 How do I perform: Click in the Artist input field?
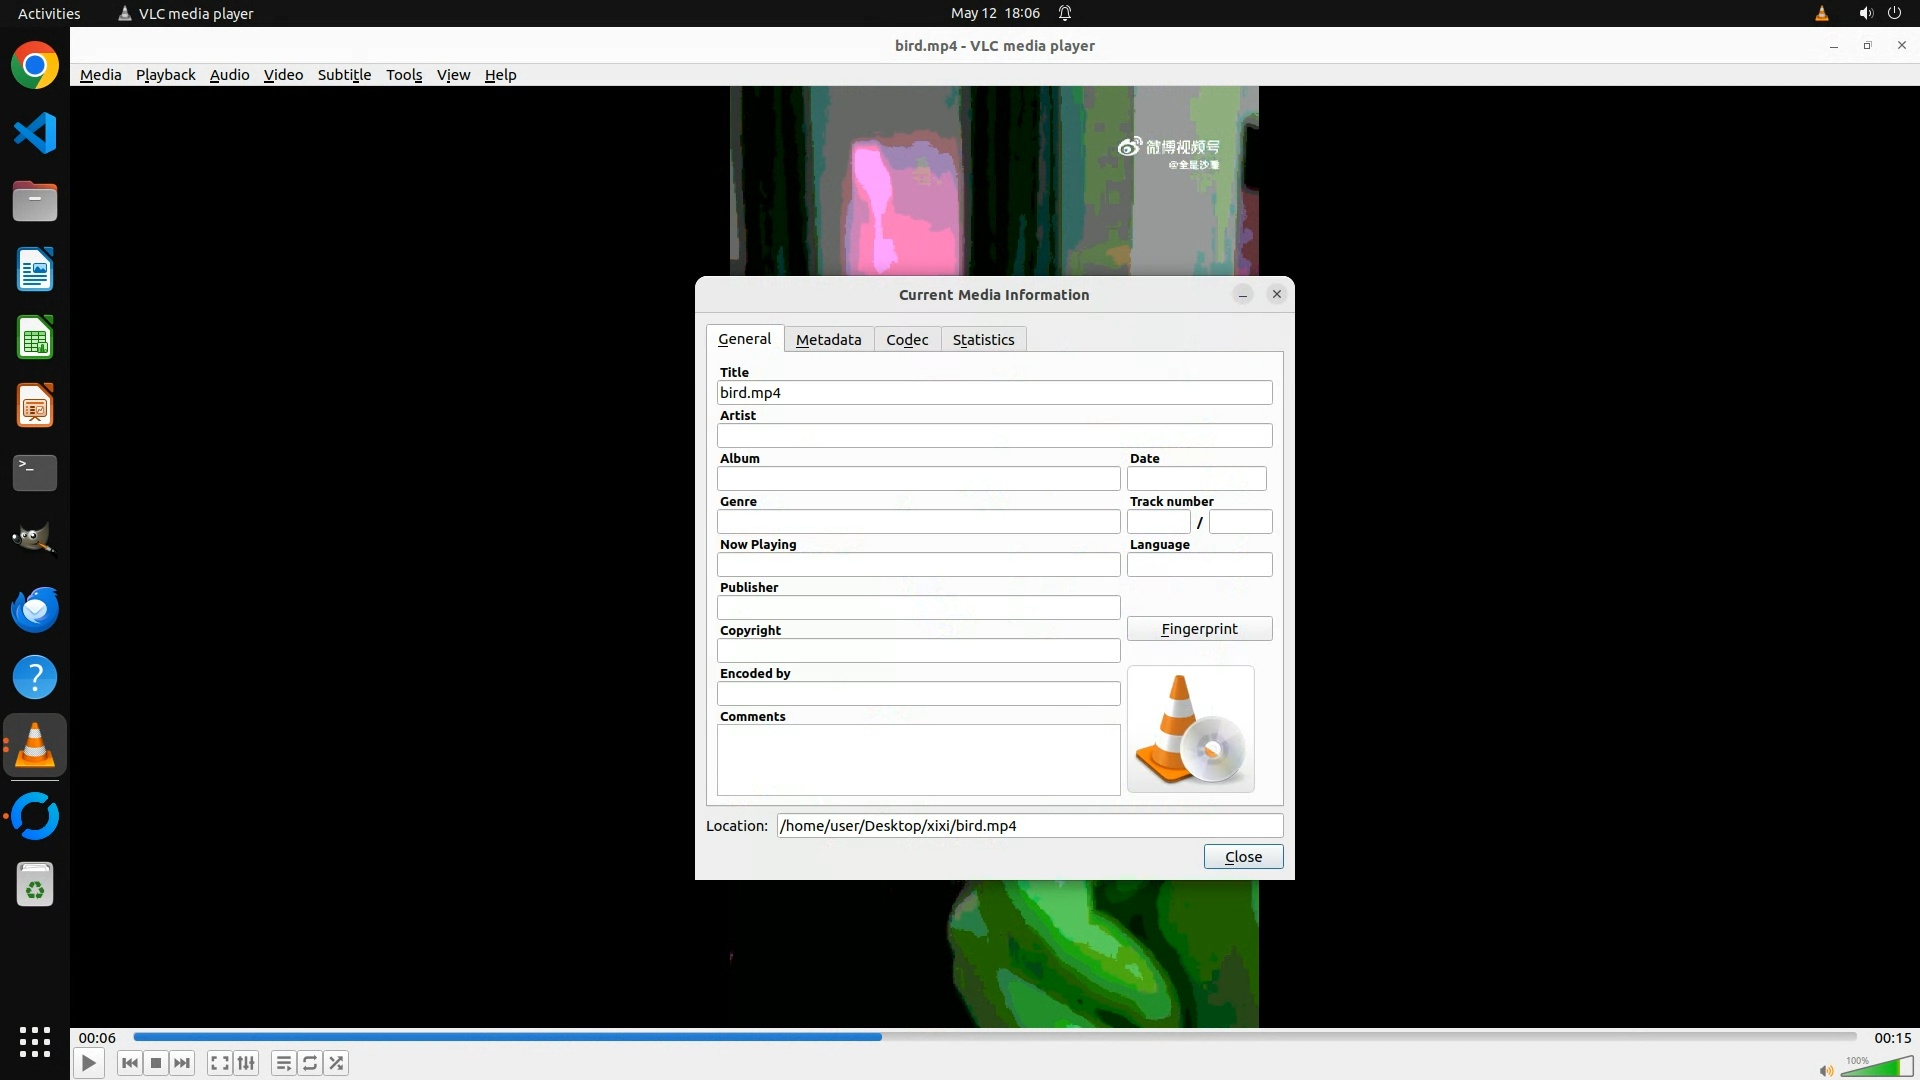click(994, 436)
